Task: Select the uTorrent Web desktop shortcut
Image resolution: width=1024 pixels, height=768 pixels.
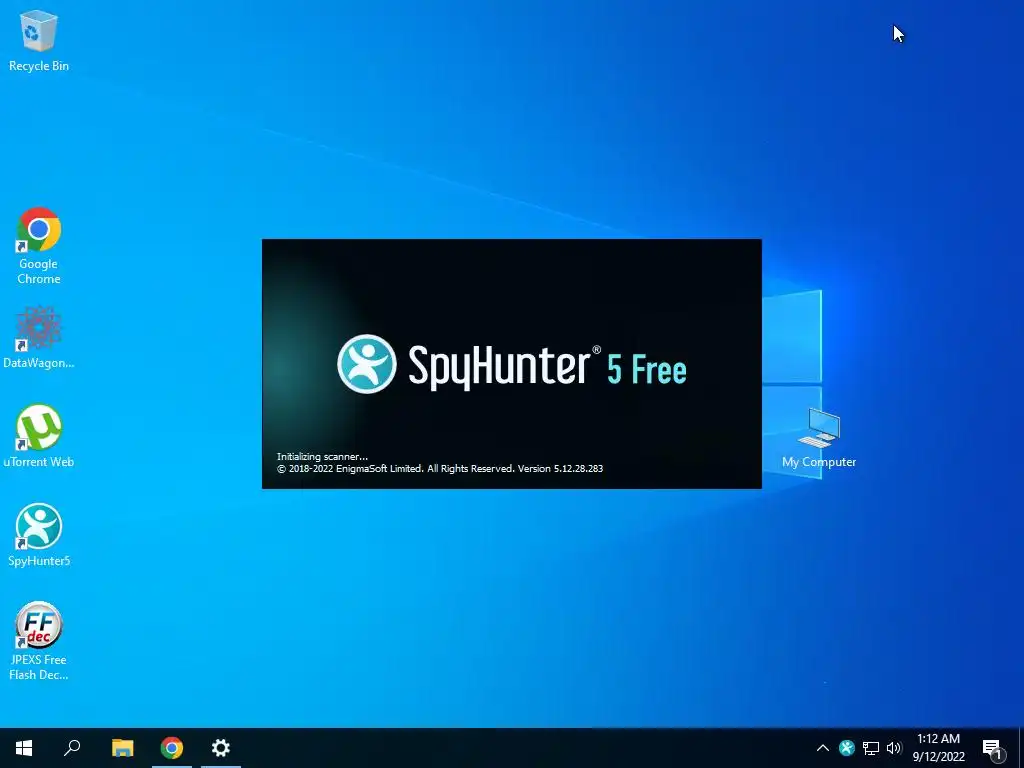Action: coord(39,436)
